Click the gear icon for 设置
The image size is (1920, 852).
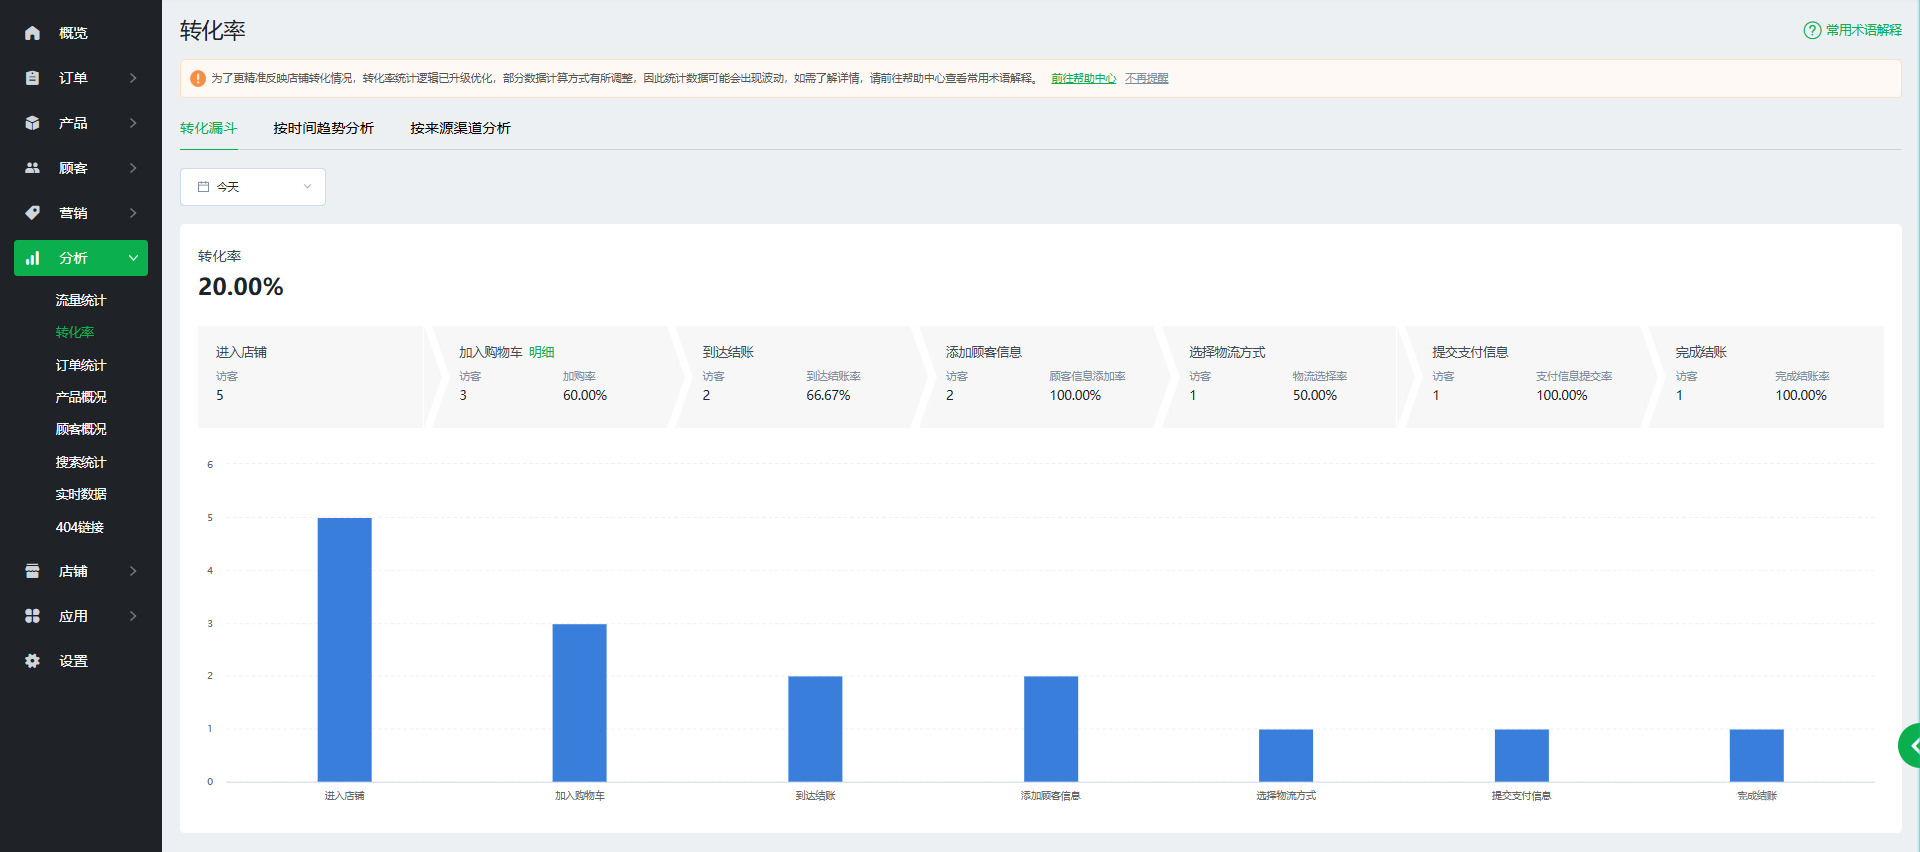point(32,661)
